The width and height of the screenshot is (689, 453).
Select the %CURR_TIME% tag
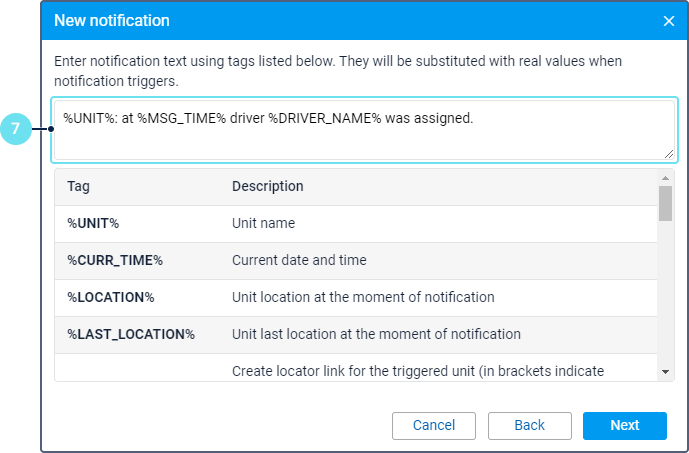click(114, 260)
